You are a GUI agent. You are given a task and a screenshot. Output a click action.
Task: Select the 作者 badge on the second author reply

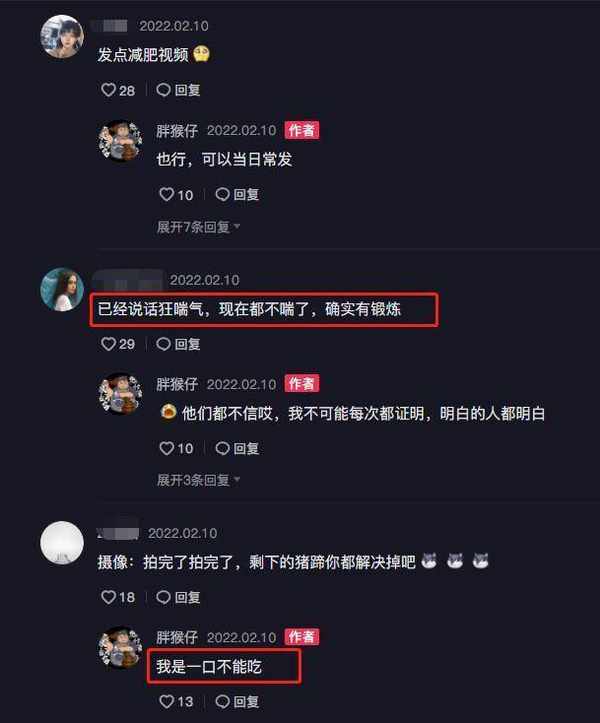coord(302,384)
